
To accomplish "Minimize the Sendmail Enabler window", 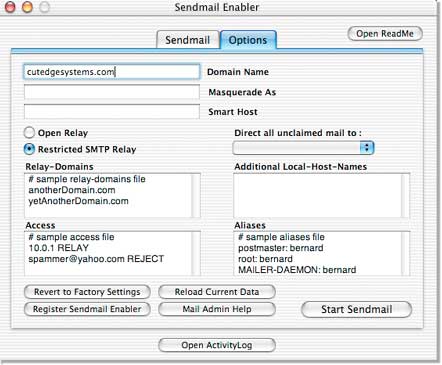I will coord(27,7).
